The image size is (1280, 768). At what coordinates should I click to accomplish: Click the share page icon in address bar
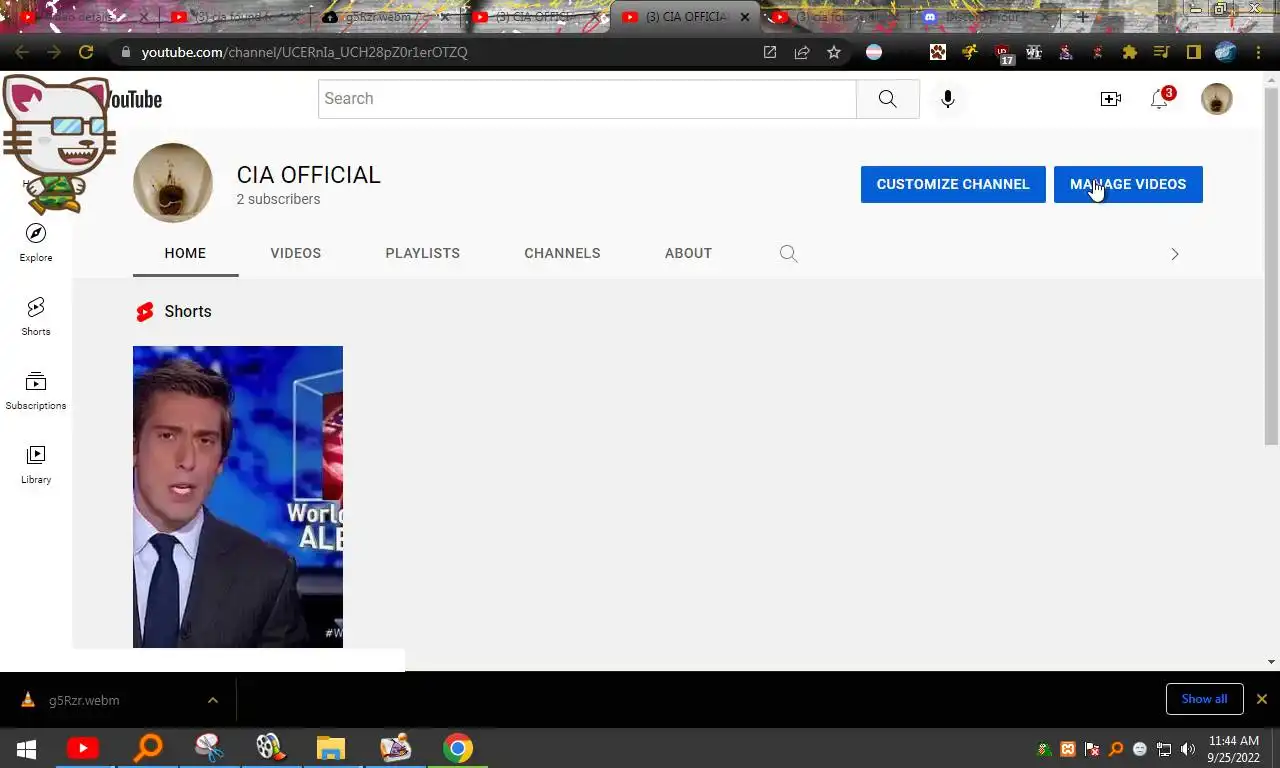coord(802,52)
